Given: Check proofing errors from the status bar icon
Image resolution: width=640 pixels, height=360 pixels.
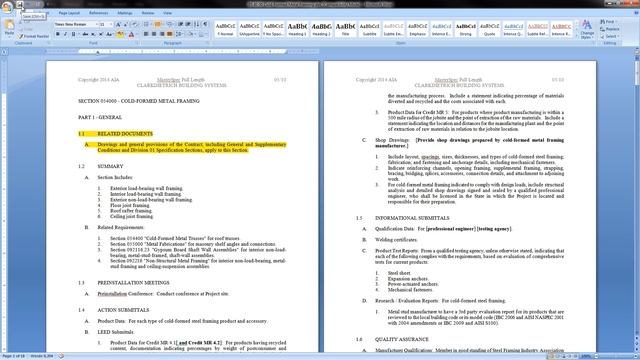Looking at the screenshot, I should click(61, 356).
